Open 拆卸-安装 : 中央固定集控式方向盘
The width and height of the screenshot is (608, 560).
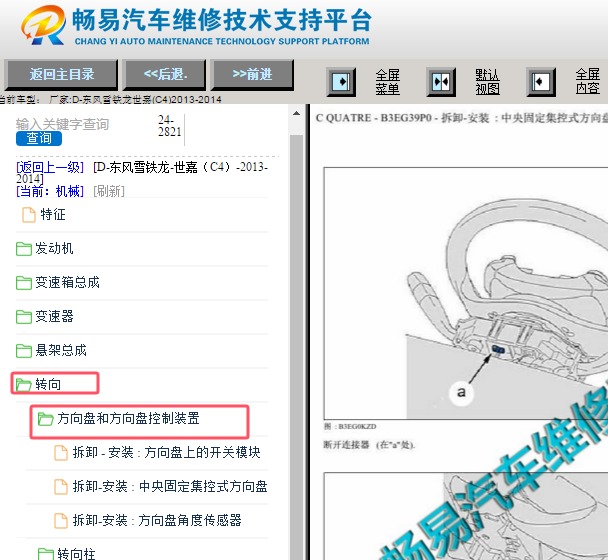click(x=170, y=486)
